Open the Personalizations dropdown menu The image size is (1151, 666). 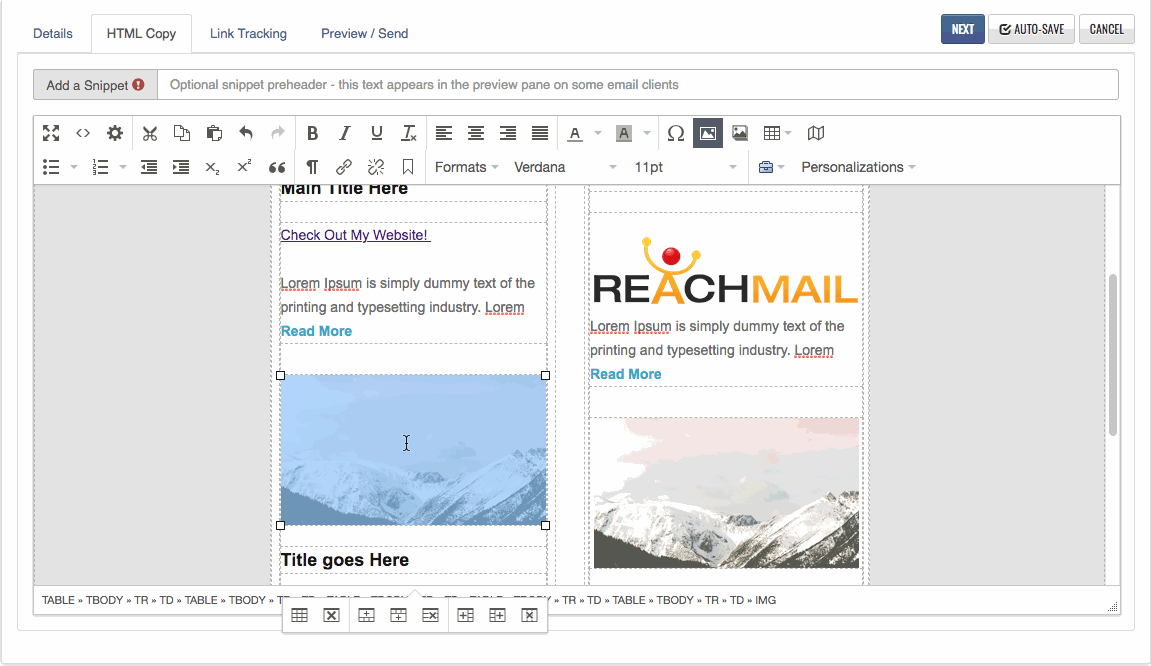click(x=858, y=167)
